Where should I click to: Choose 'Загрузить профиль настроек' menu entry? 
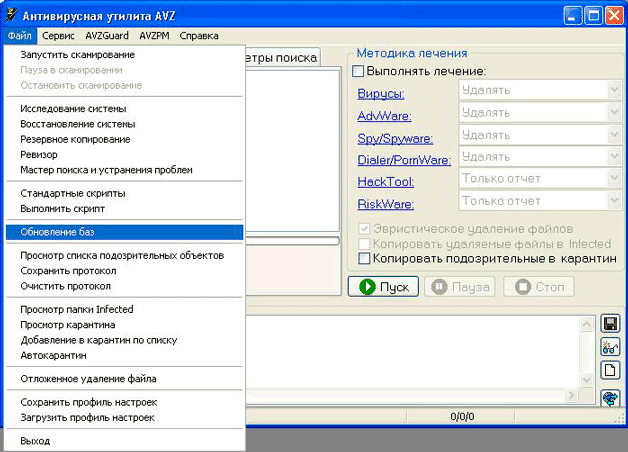125,418
